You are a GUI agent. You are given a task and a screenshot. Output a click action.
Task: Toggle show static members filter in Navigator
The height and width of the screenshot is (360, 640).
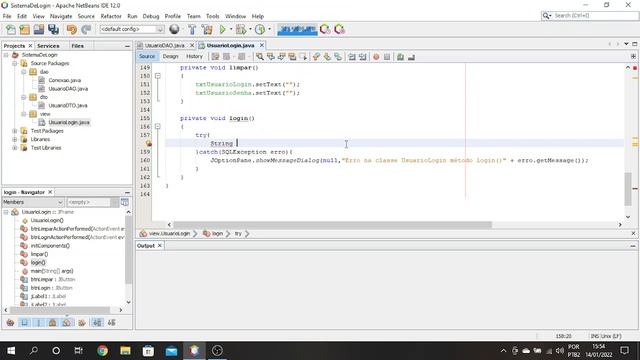coord(39,323)
